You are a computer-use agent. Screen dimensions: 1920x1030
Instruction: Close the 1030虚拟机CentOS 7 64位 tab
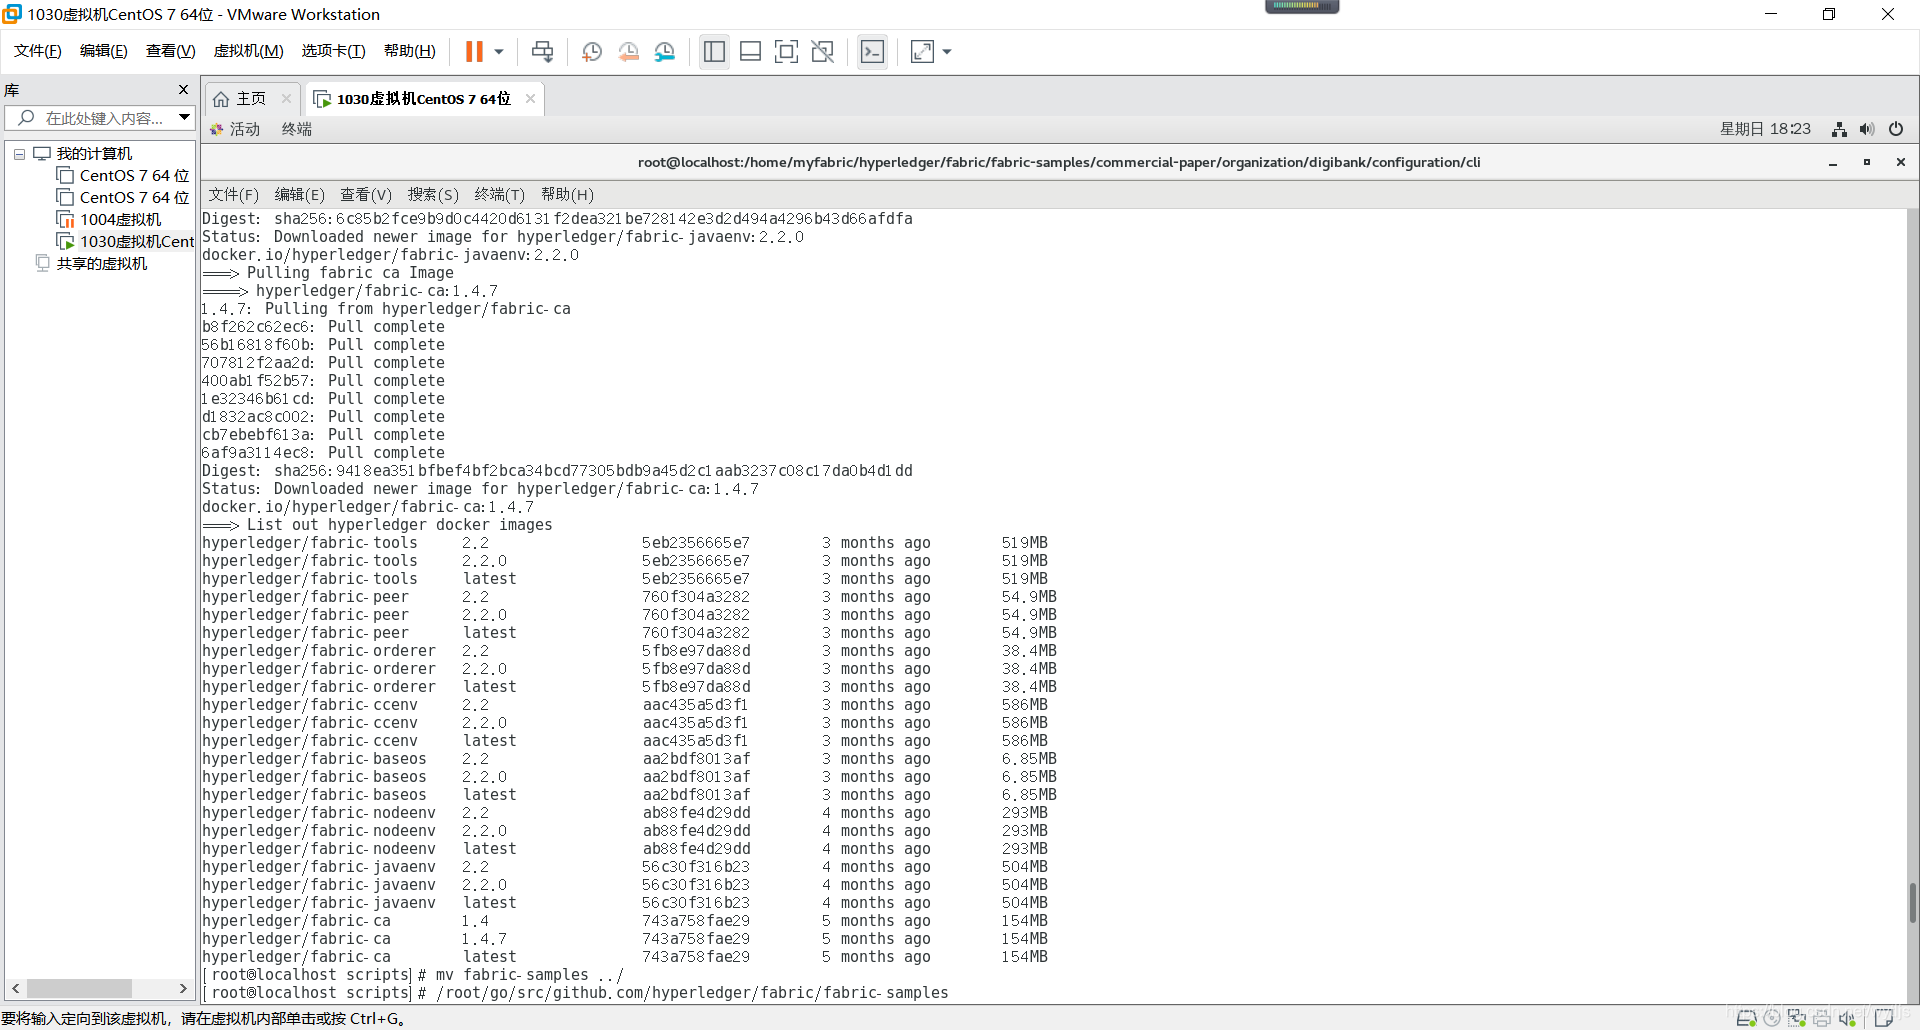tap(530, 98)
